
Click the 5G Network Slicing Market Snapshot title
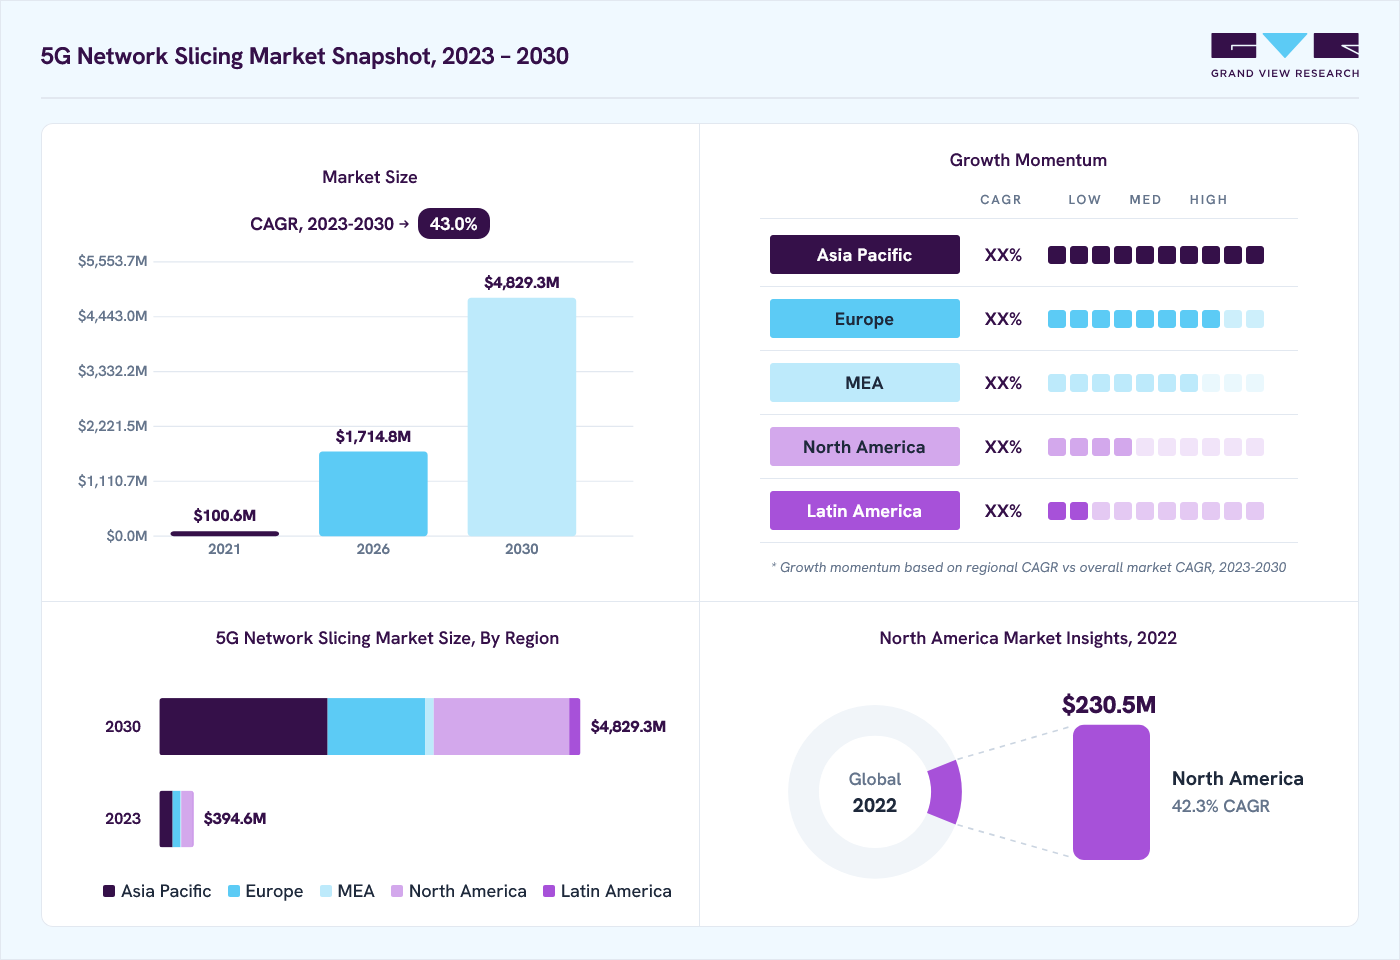pyautogui.click(x=305, y=56)
